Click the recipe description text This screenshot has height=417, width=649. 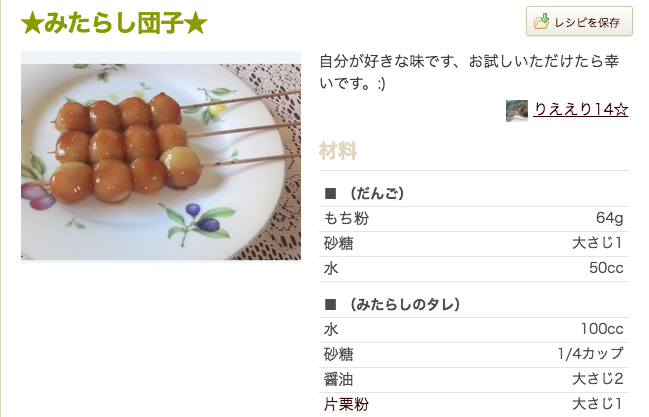coord(468,71)
